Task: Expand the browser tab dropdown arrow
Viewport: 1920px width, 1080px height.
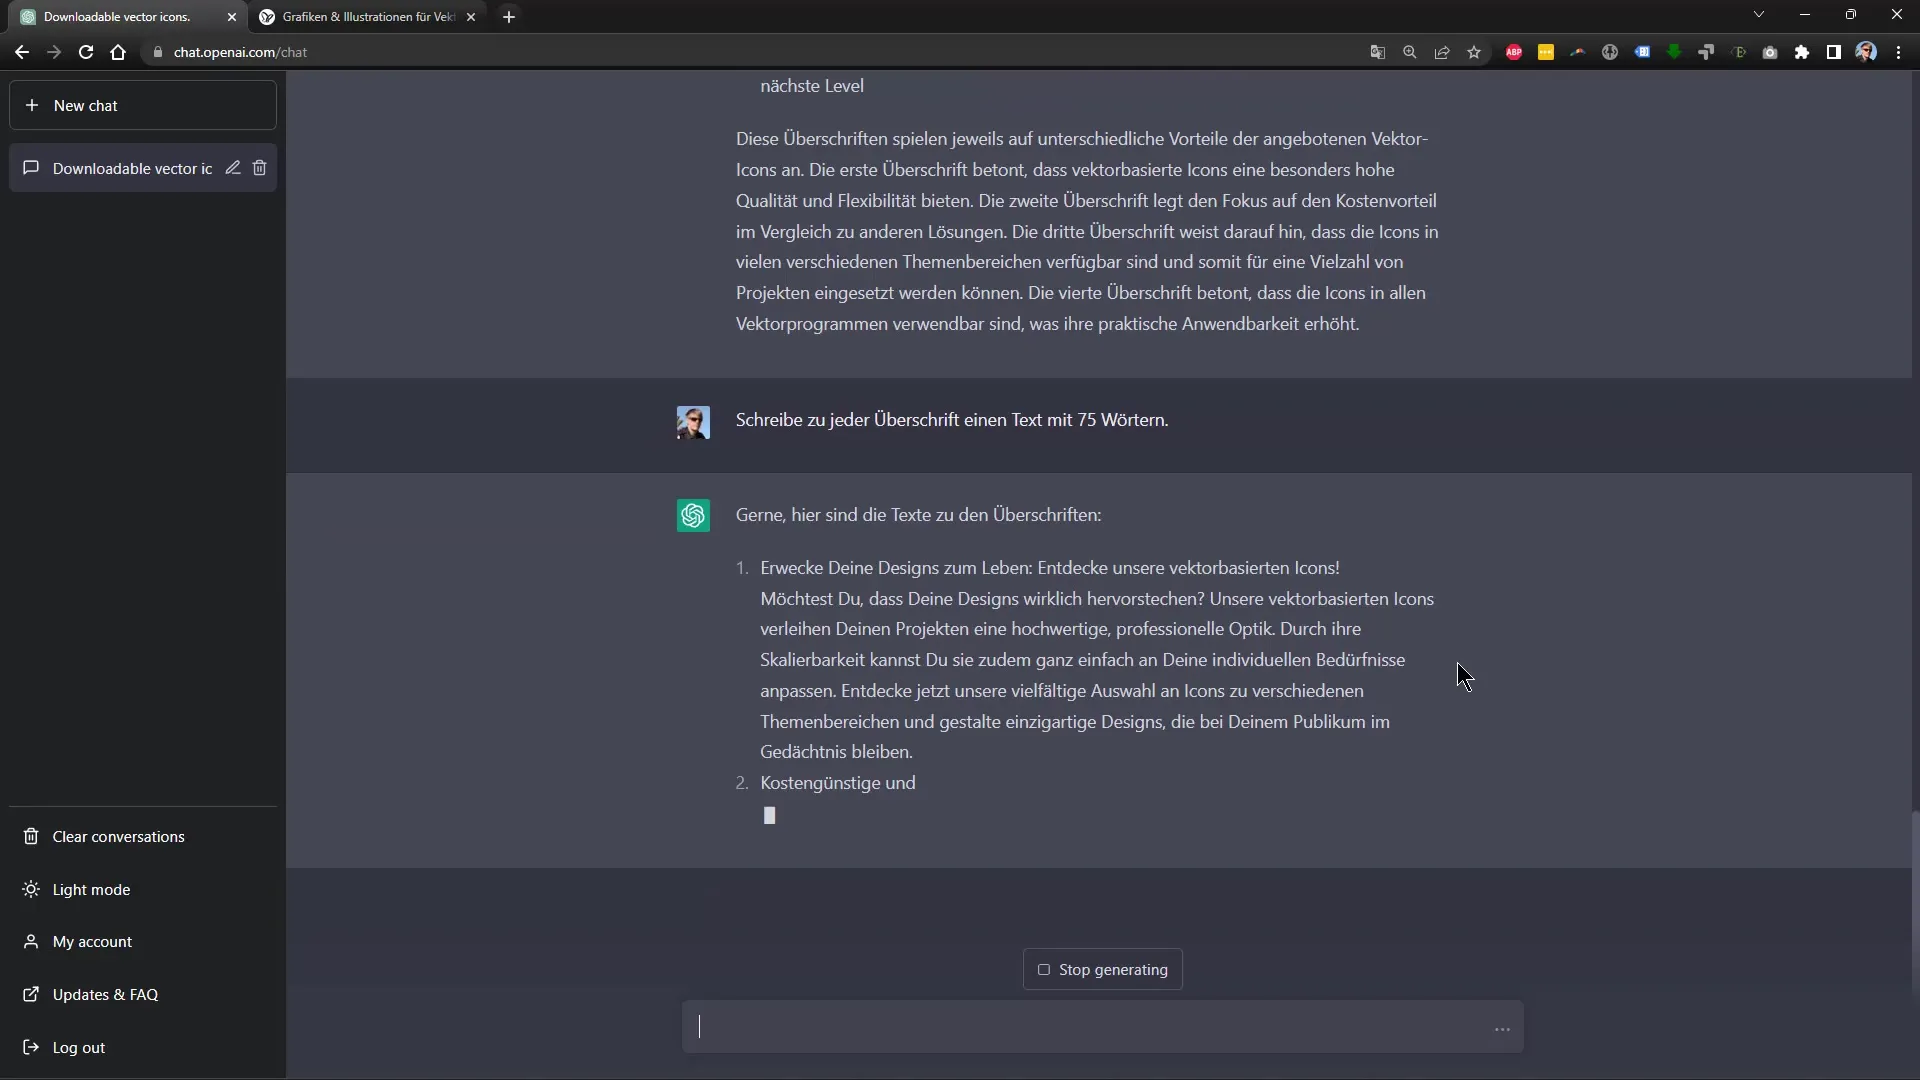Action: [x=1758, y=15]
